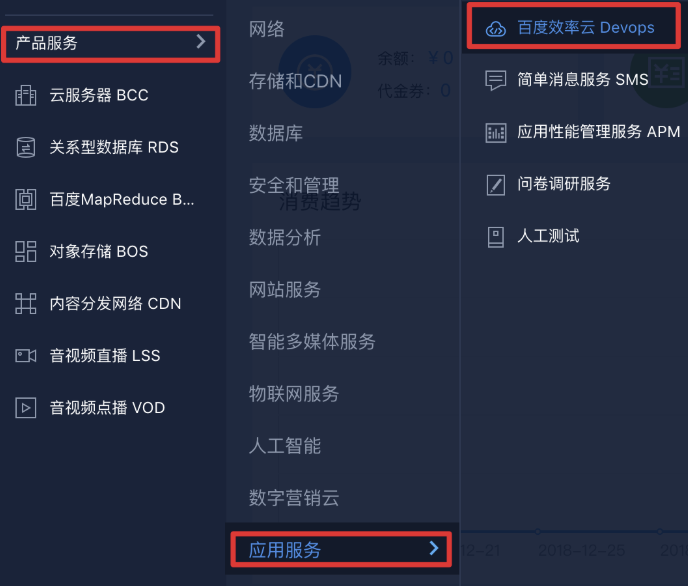Open LSS live streaming camera icon
This screenshot has height=586, width=688.
point(25,356)
